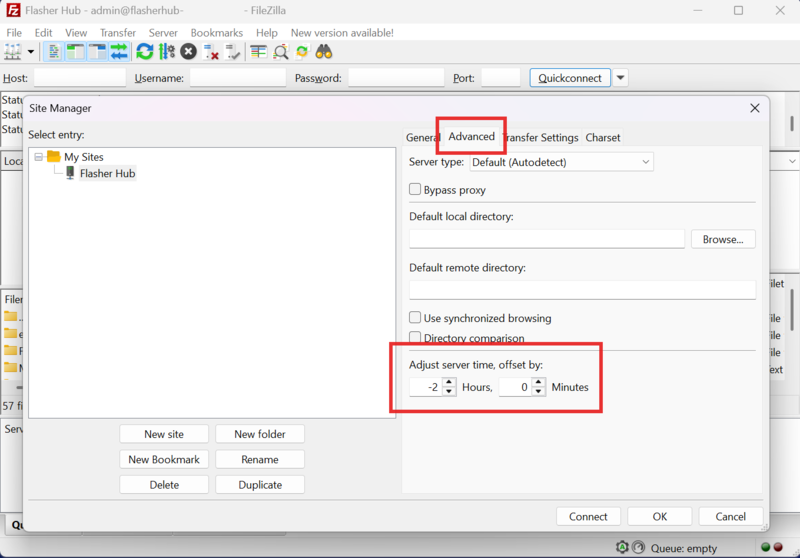The image size is (800, 558).
Task: Refresh file and folder lists
Action: click(x=145, y=52)
